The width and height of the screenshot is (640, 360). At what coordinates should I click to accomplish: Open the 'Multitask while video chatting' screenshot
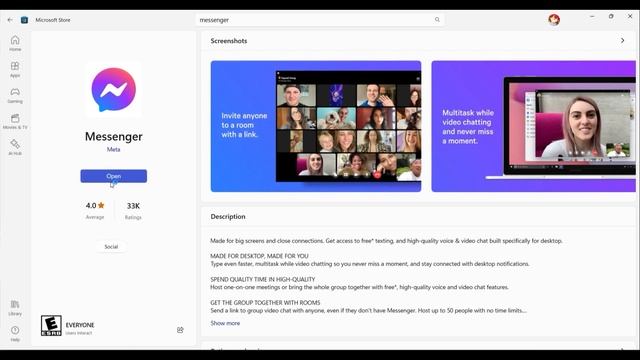(x=533, y=126)
